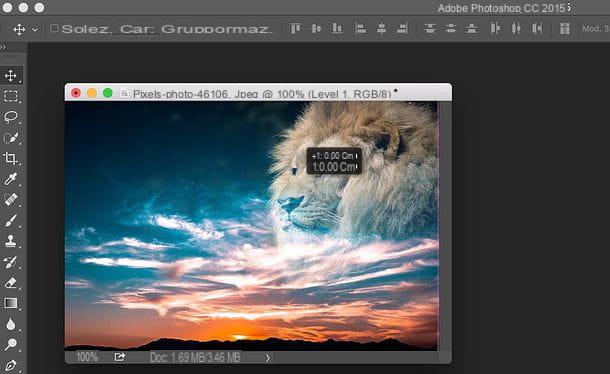Click Distribute Vertical Centers icon
The image size is (610, 374).
[x=451, y=28]
